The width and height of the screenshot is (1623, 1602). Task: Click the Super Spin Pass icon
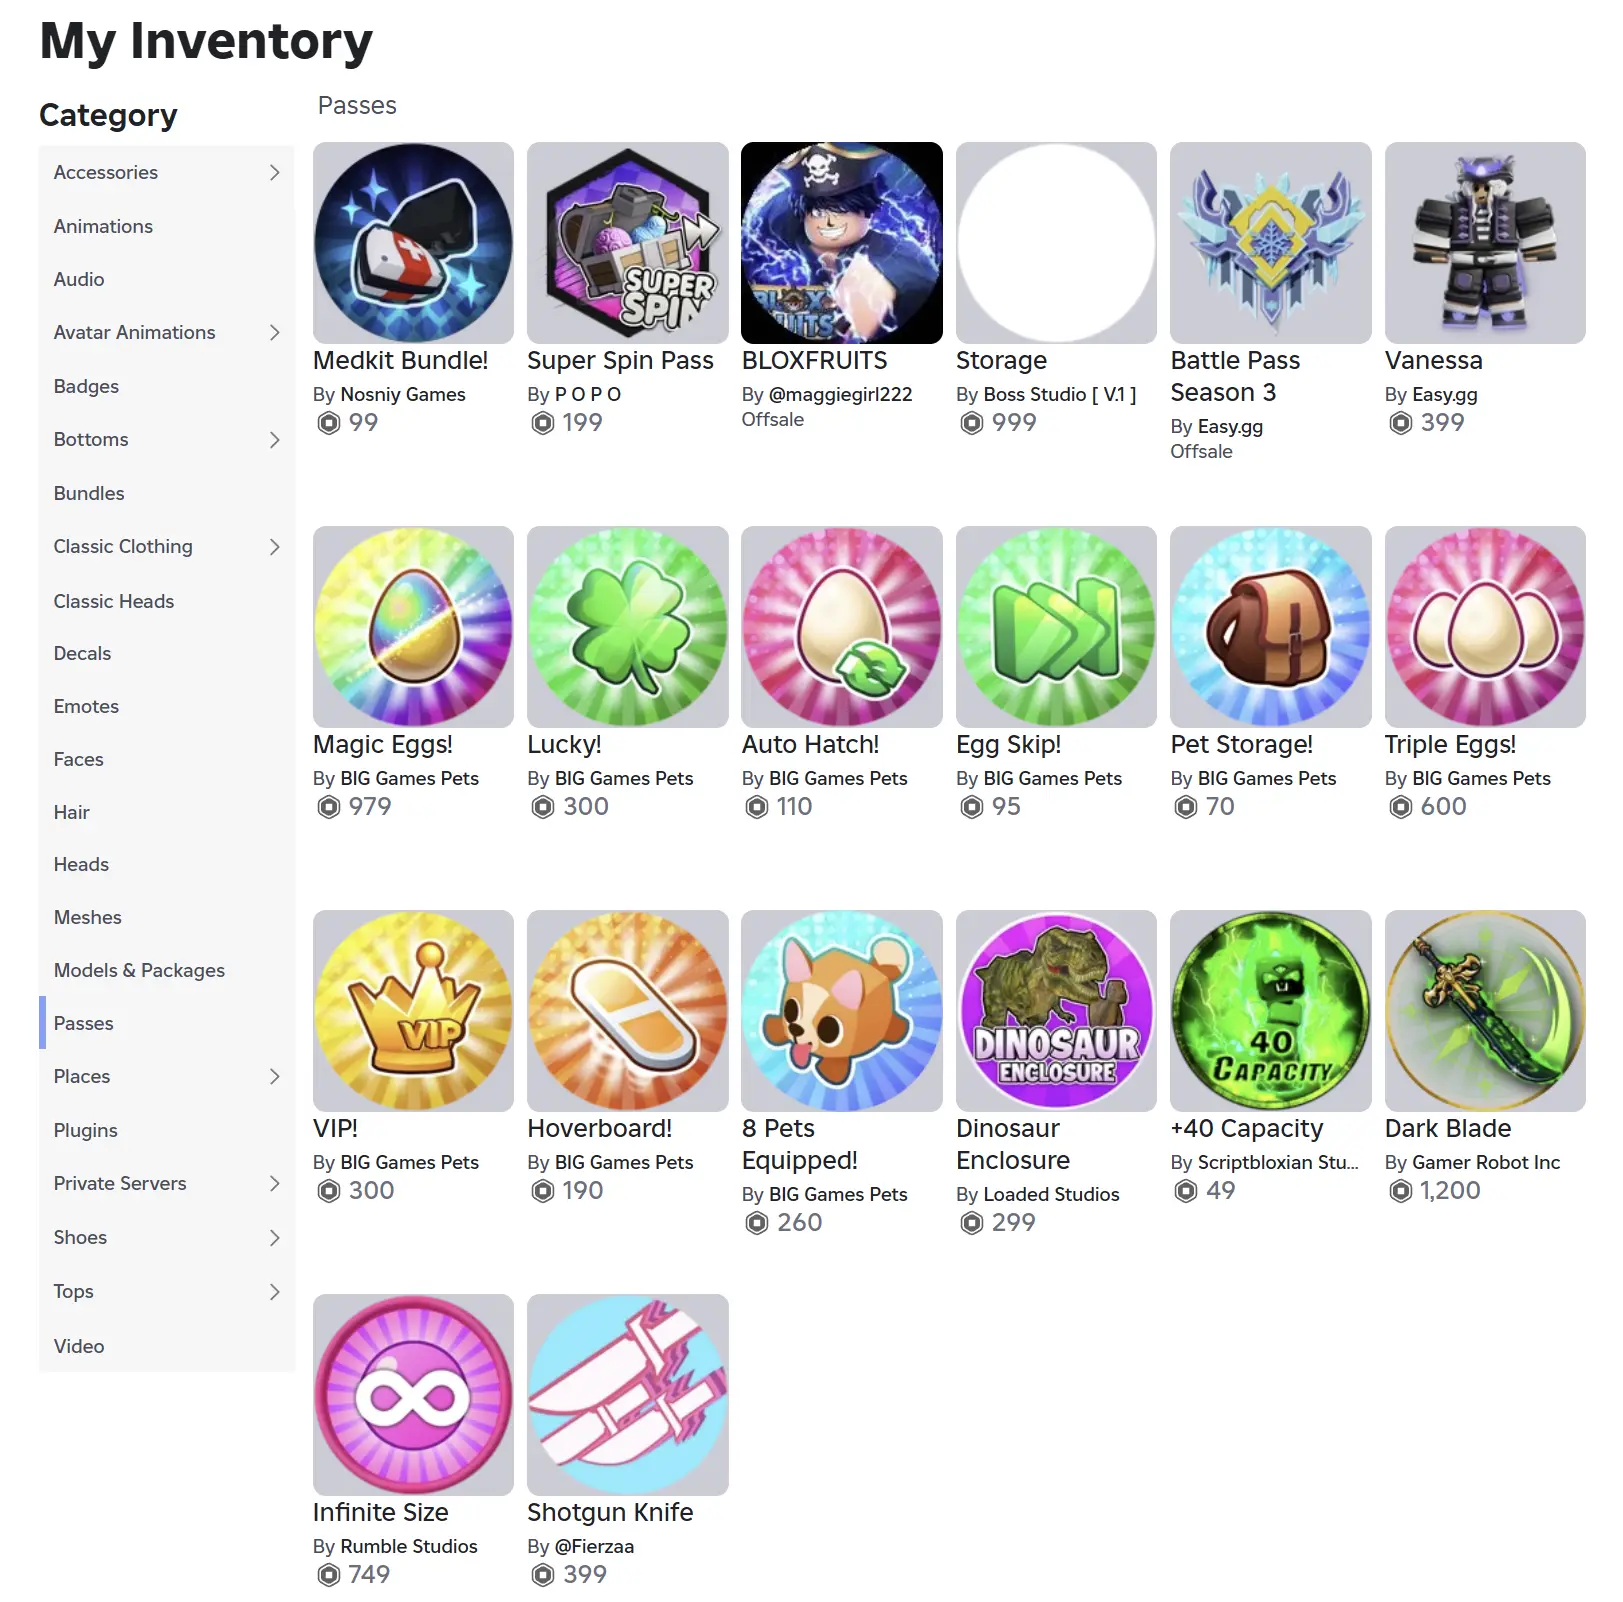point(627,243)
